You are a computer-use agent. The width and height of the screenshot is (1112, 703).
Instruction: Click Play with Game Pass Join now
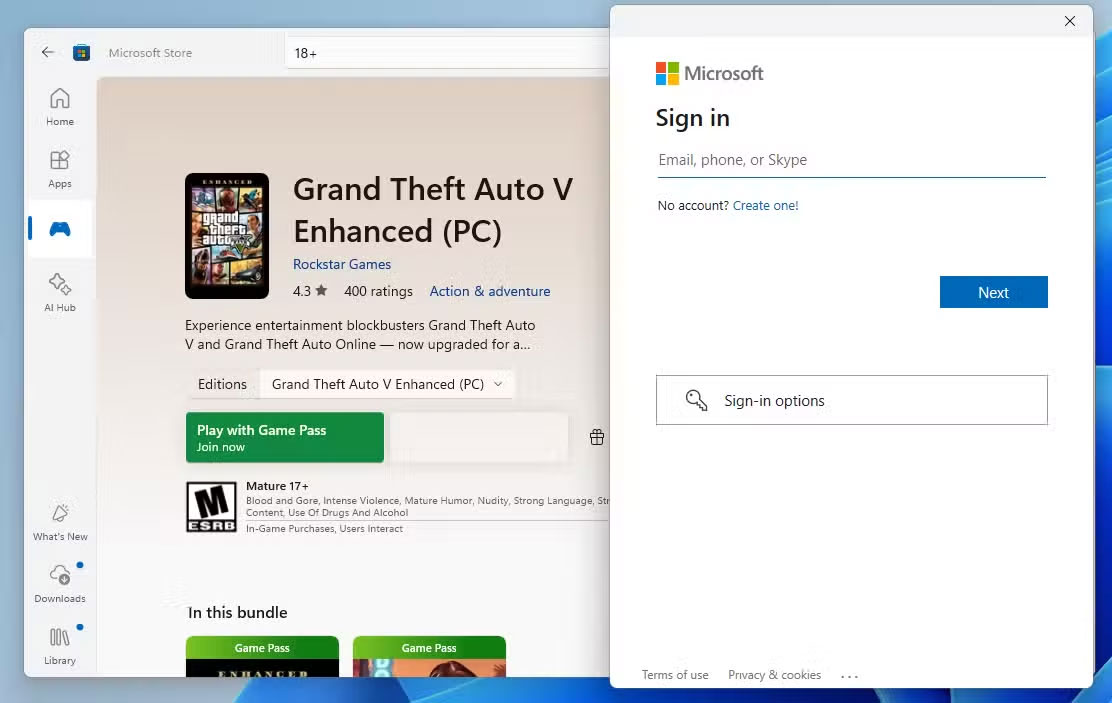[284, 436]
